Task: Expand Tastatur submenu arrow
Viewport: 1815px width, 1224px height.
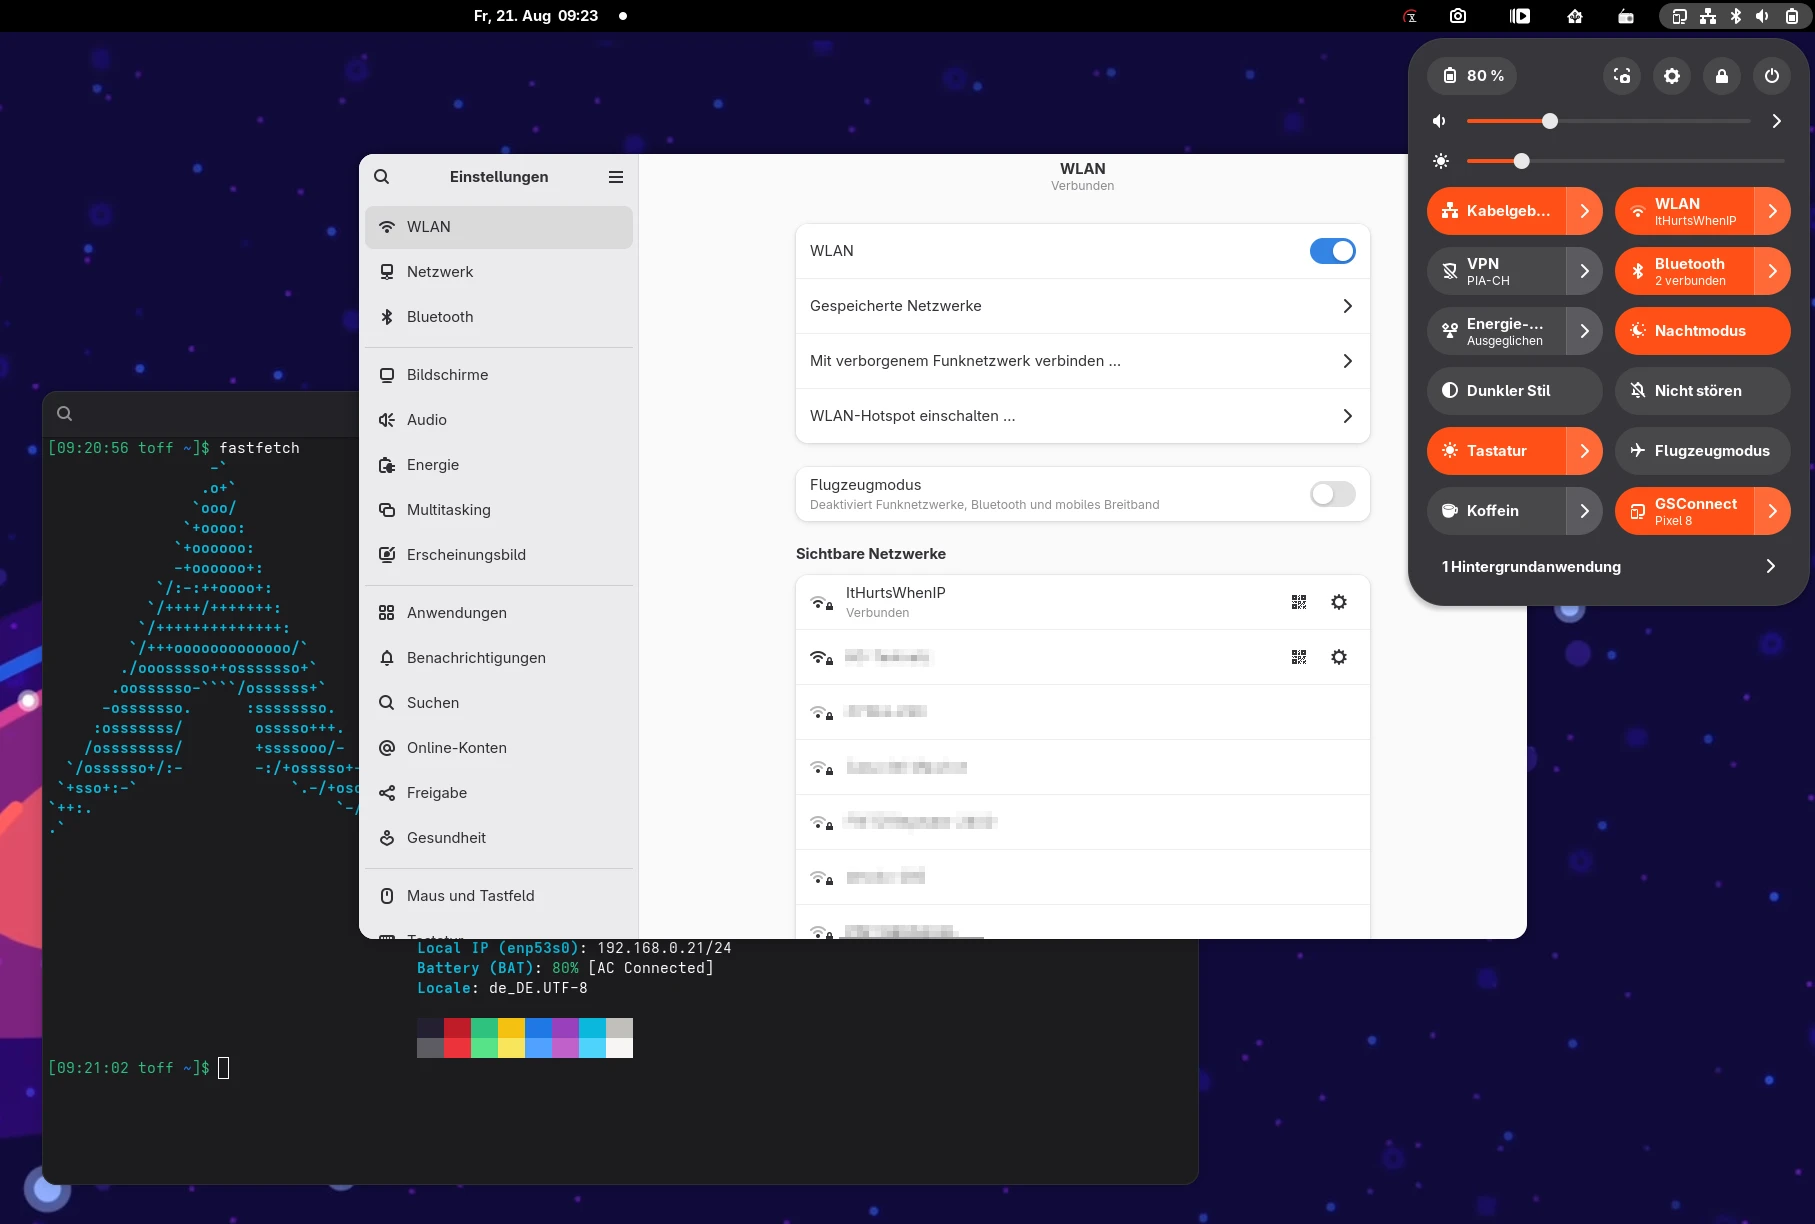Action: (1585, 451)
